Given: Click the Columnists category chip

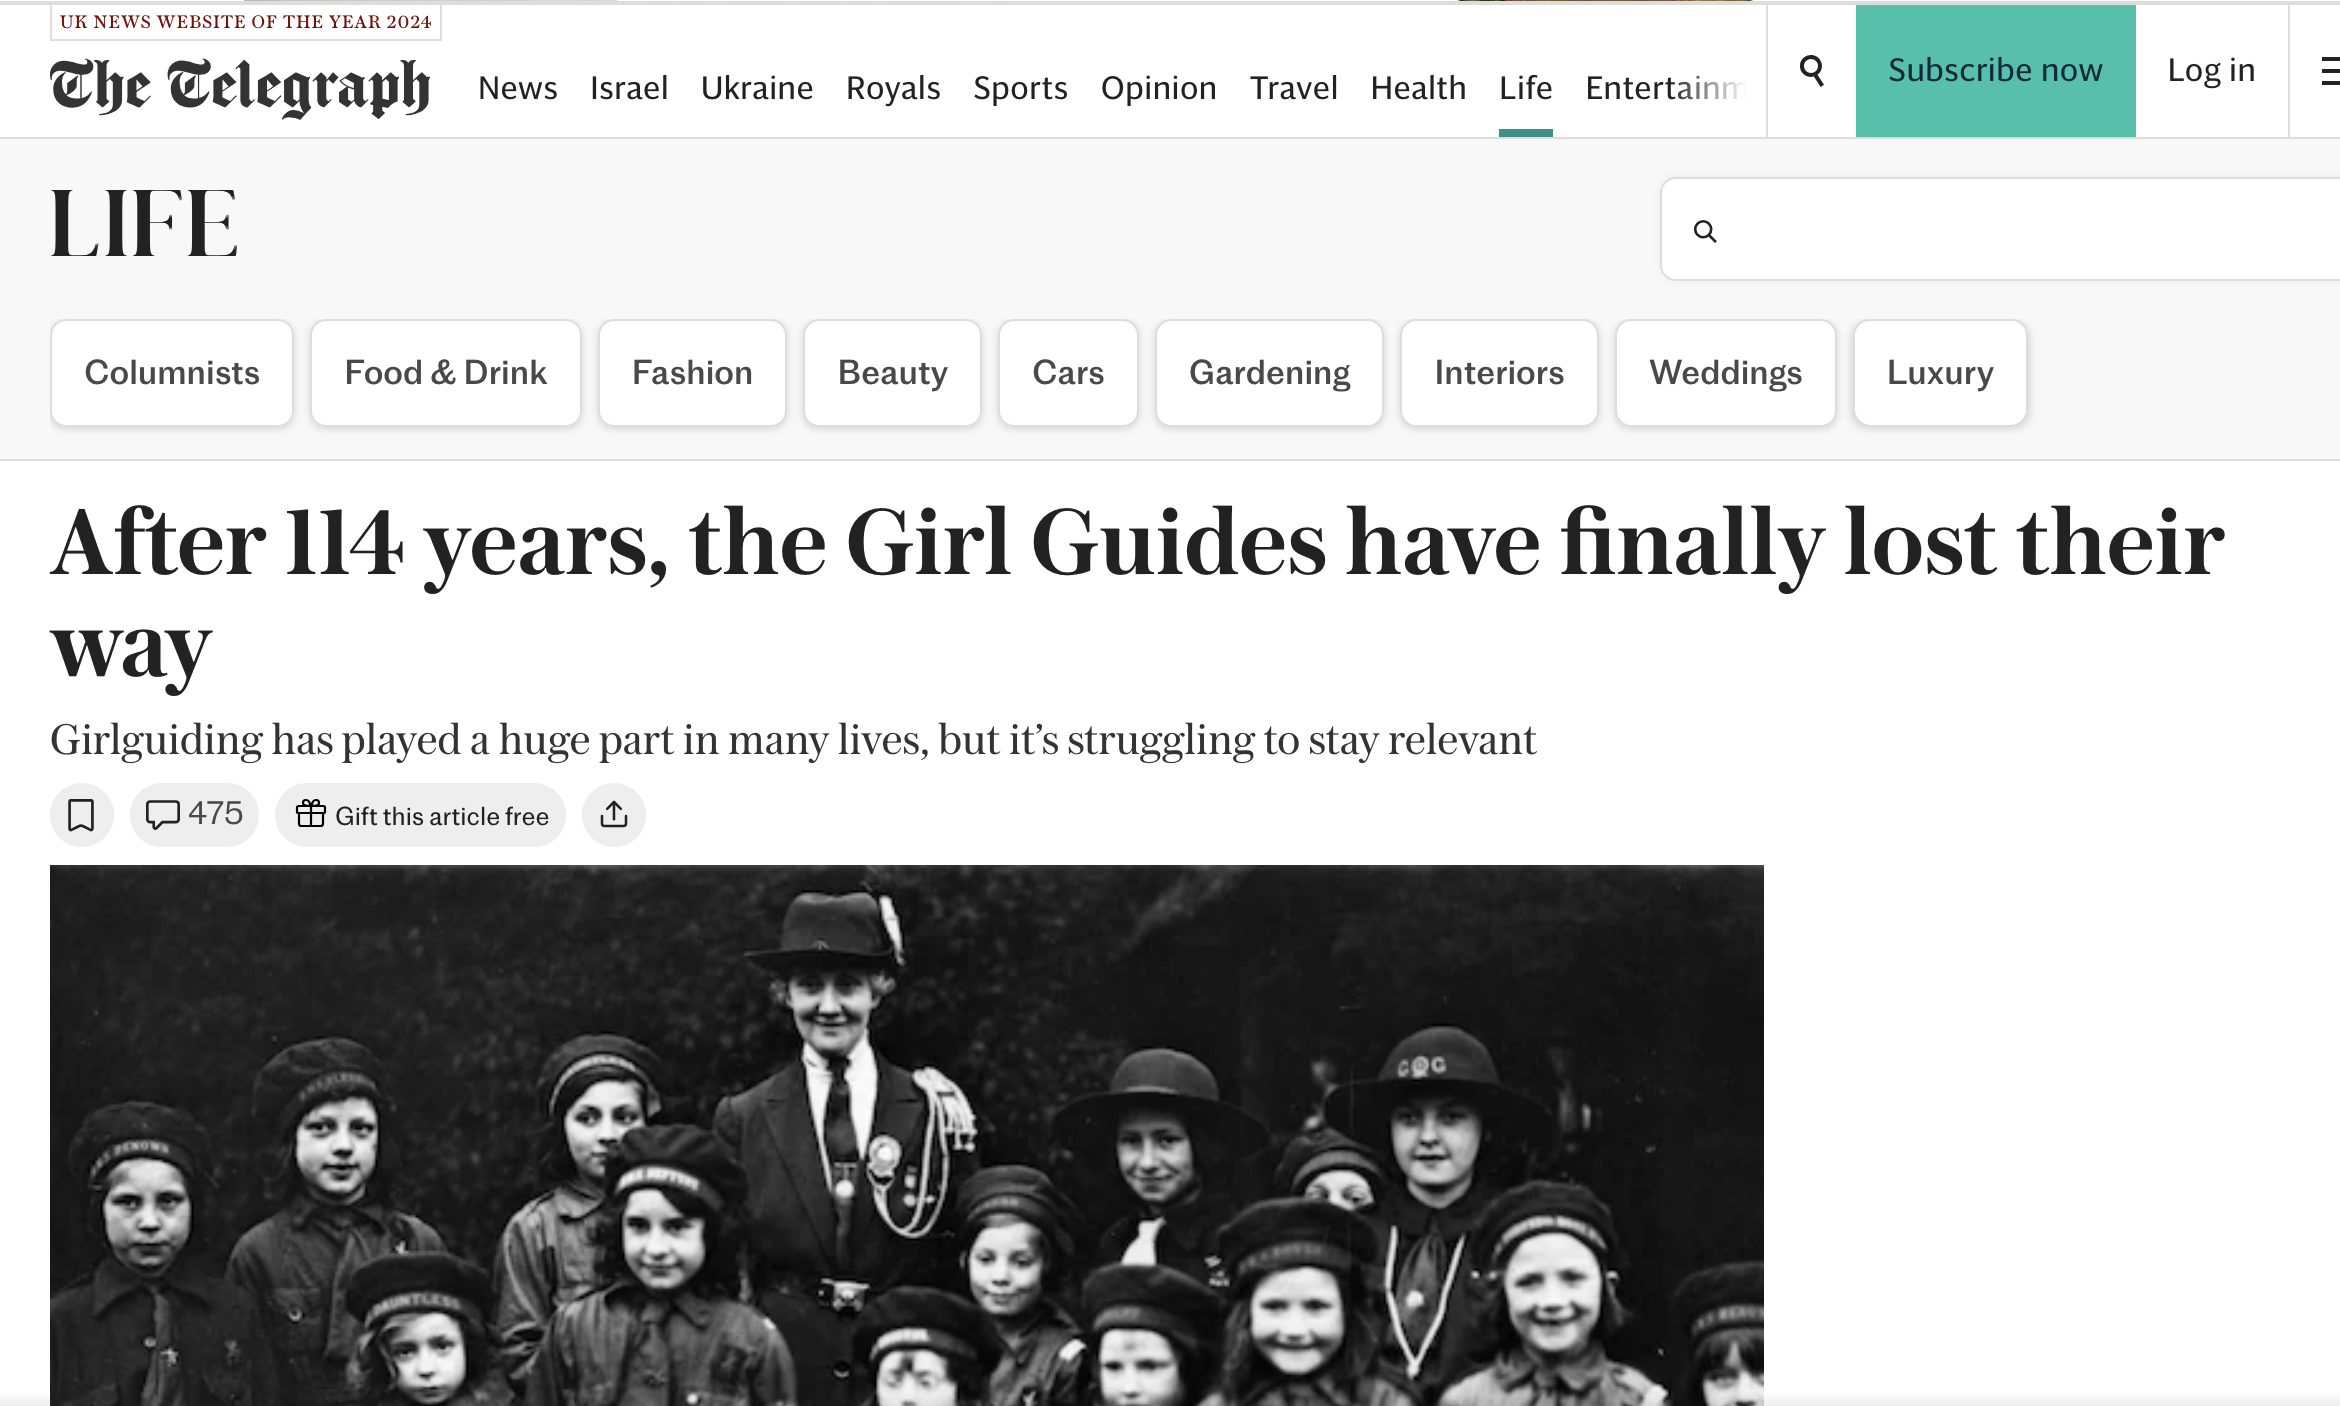Looking at the screenshot, I should (x=172, y=373).
